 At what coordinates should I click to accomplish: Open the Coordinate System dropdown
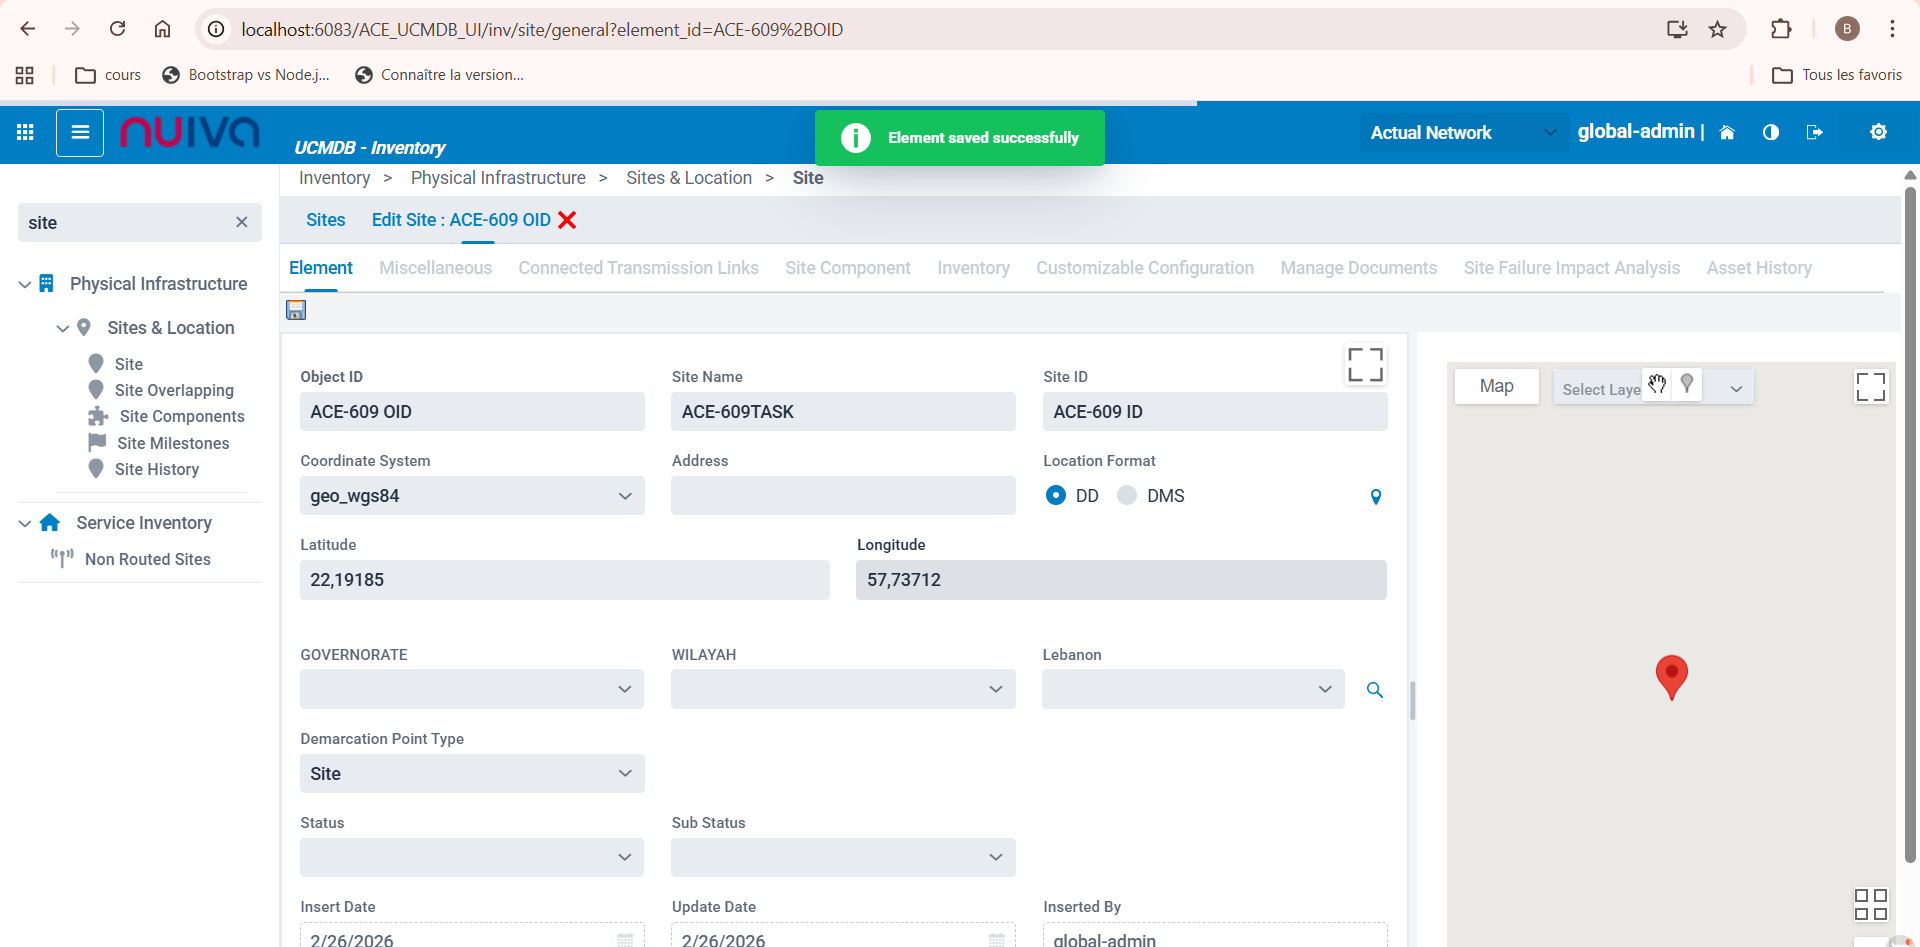click(x=472, y=496)
